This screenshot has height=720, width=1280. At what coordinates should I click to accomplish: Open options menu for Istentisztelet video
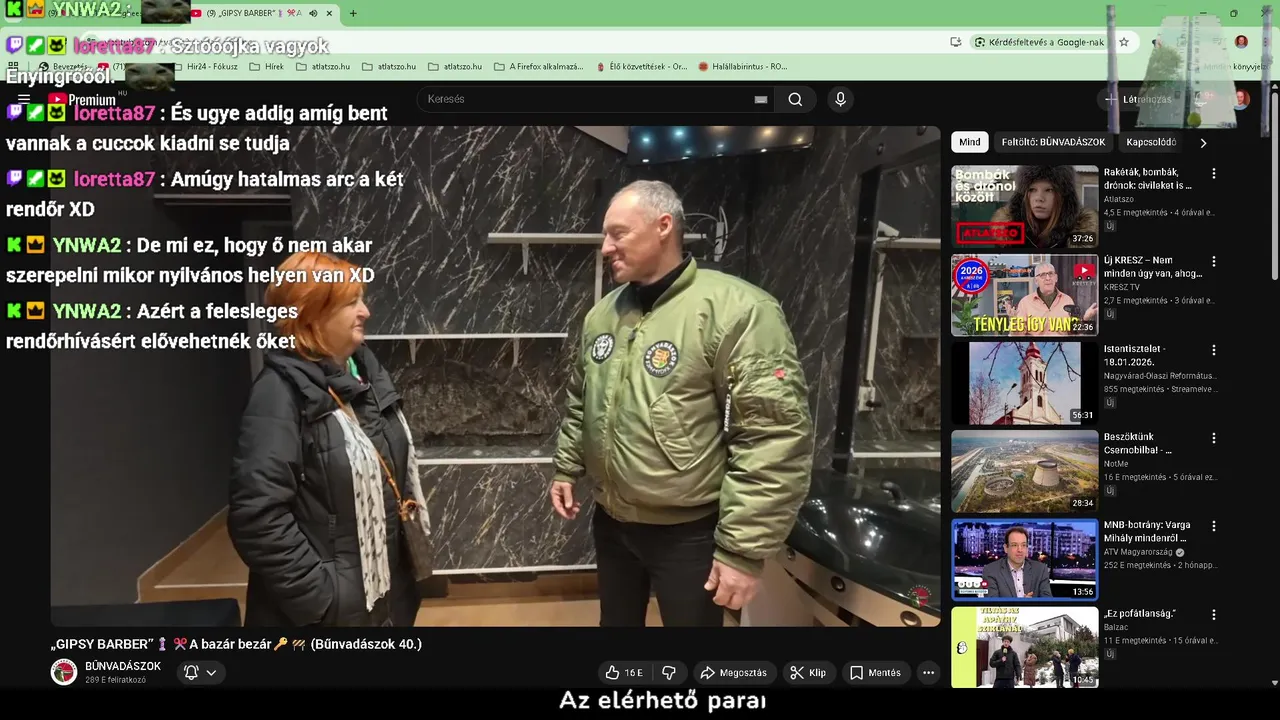(1214, 350)
